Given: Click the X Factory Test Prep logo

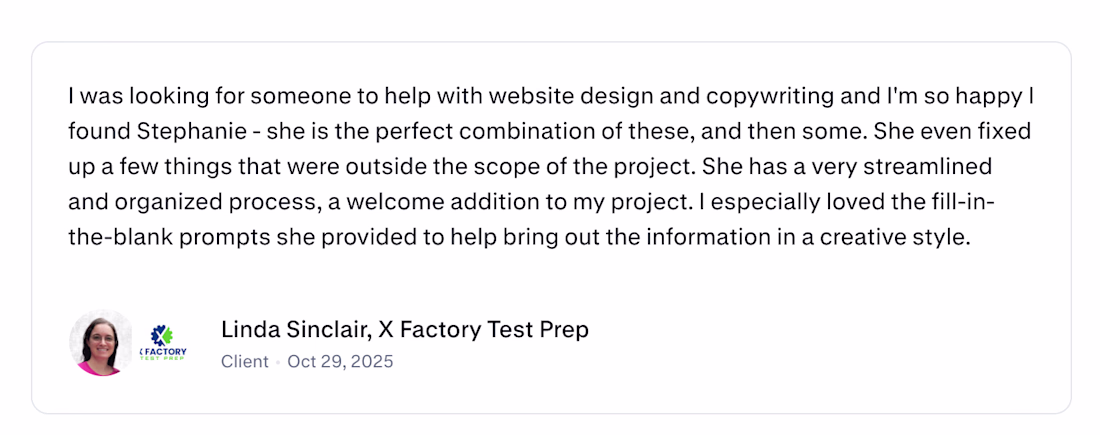Looking at the screenshot, I should (x=163, y=343).
